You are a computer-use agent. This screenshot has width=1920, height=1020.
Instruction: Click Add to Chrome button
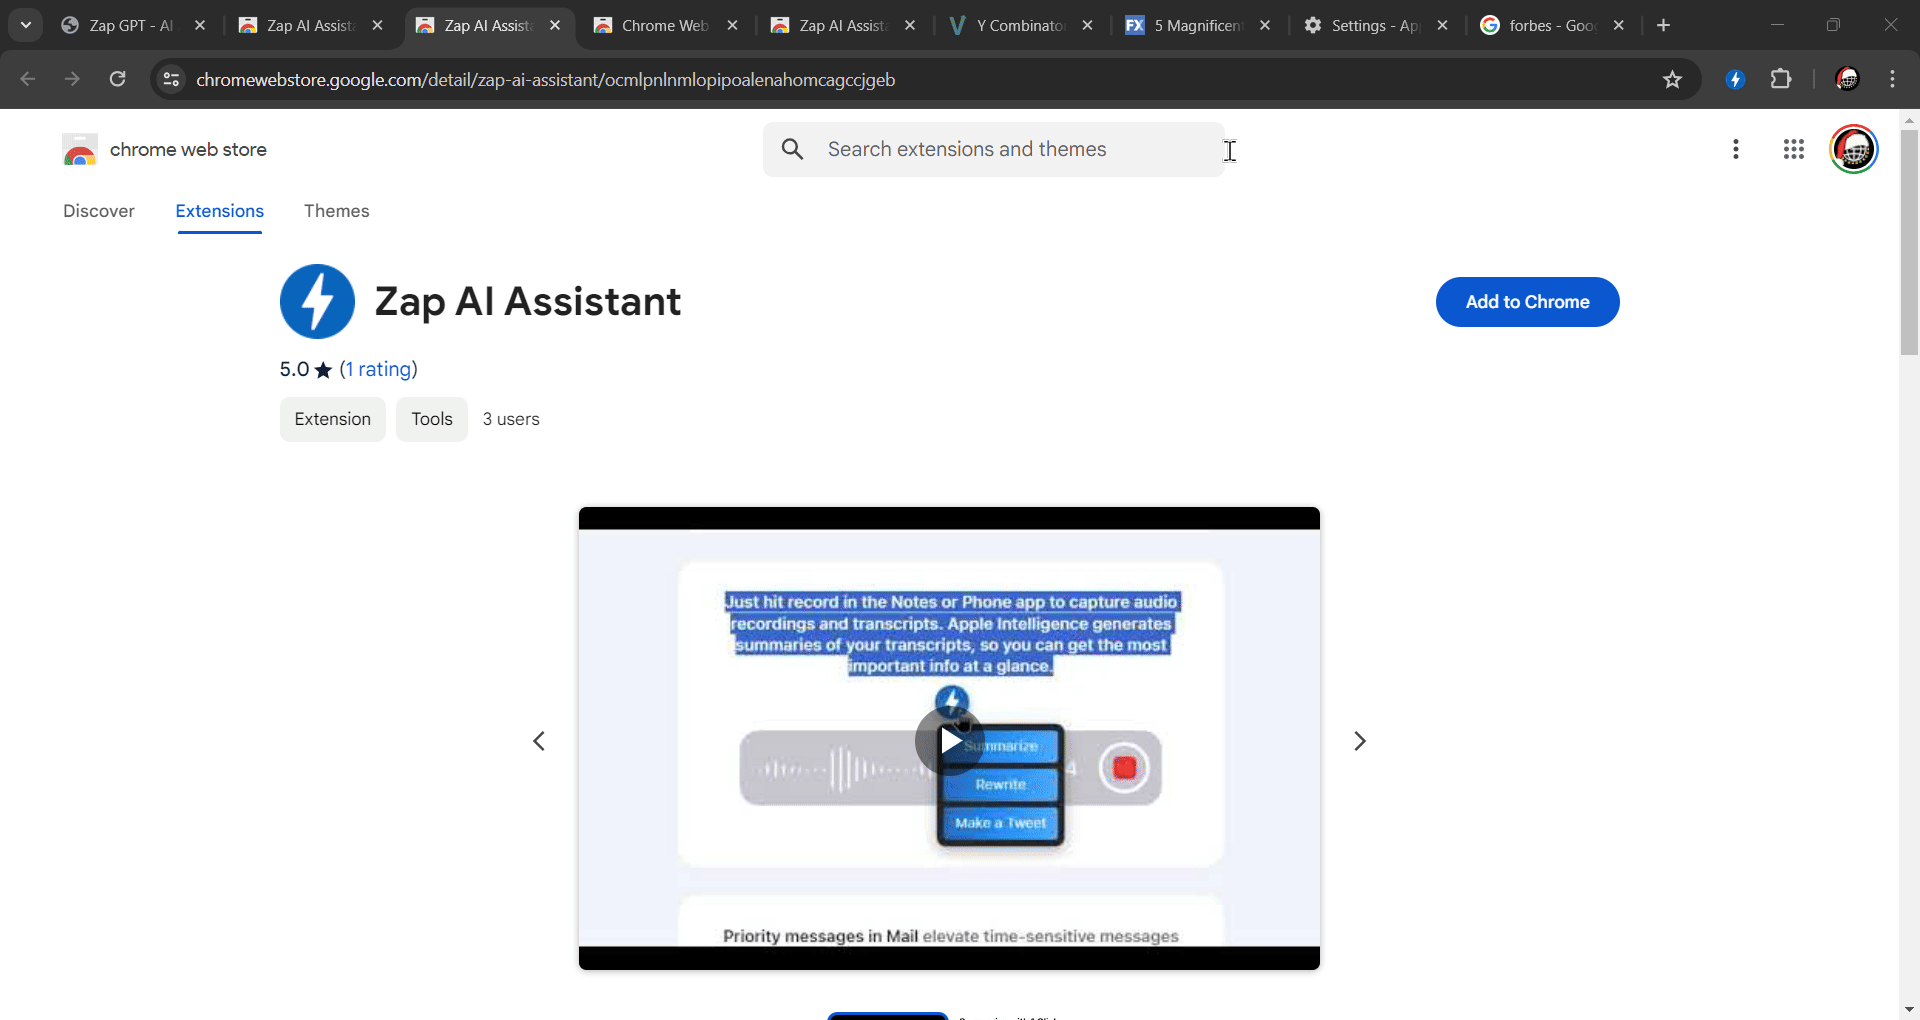click(x=1527, y=302)
